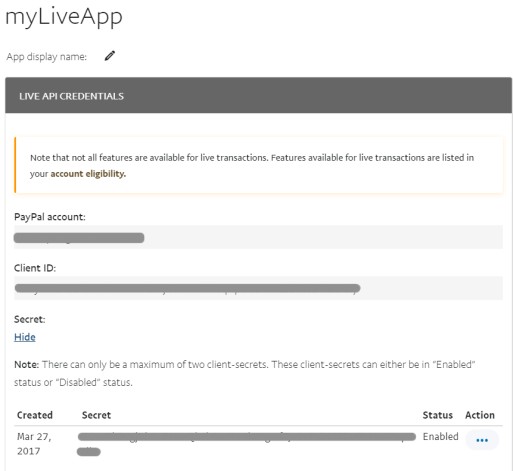Select the Mar 27, 2017 created date
Viewport: 513px width, 471px height.
(34, 444)
